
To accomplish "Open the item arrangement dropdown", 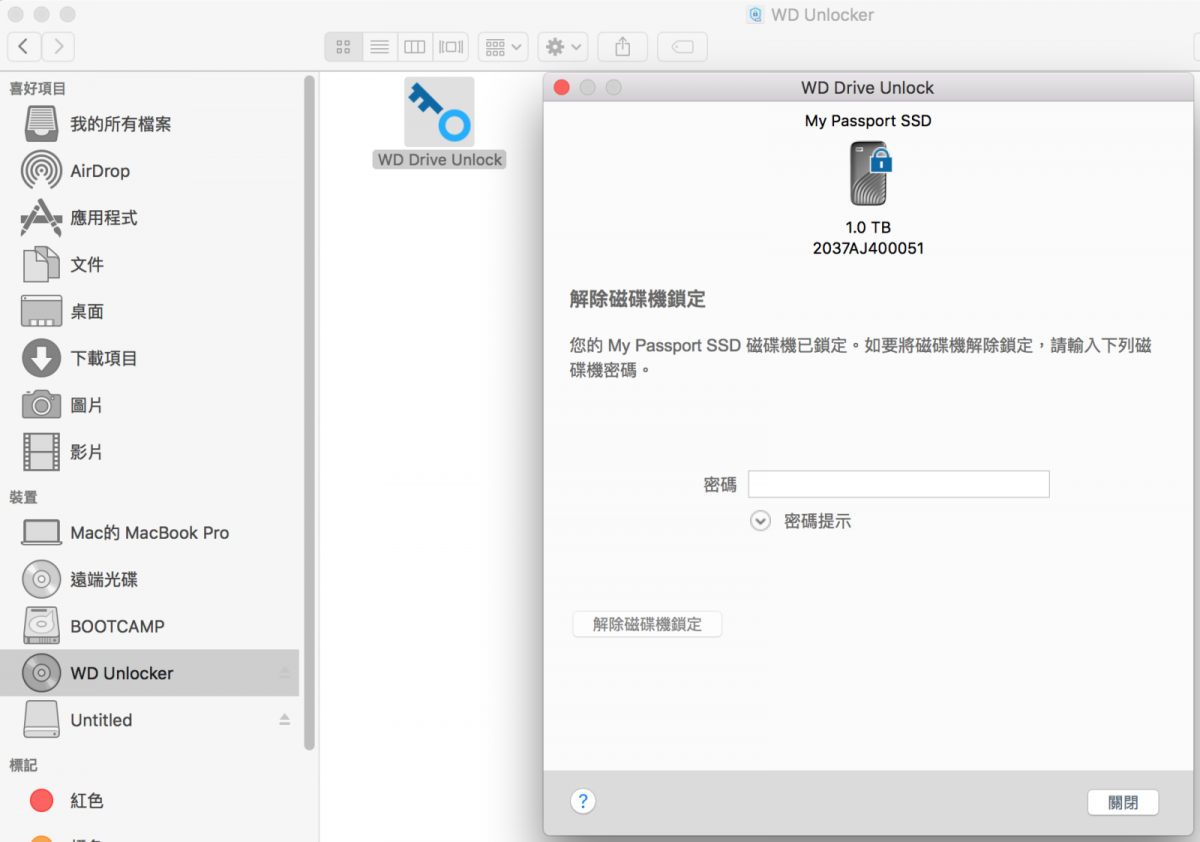I will pyautogui.click(x=503, y=47).
